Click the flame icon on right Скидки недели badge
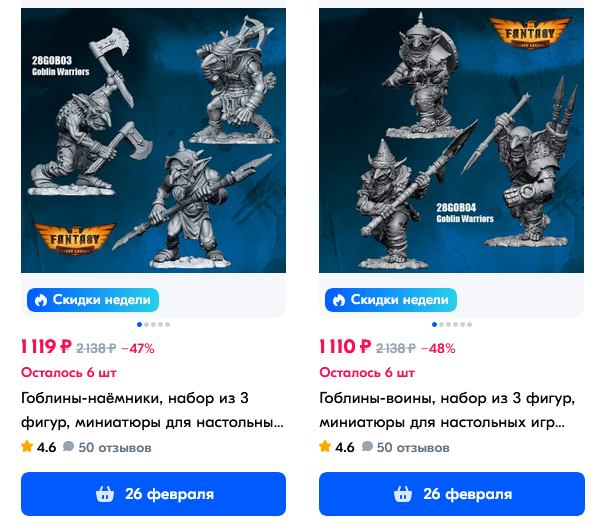This screenshot has height=531, width=607. (x=339, y=300)
